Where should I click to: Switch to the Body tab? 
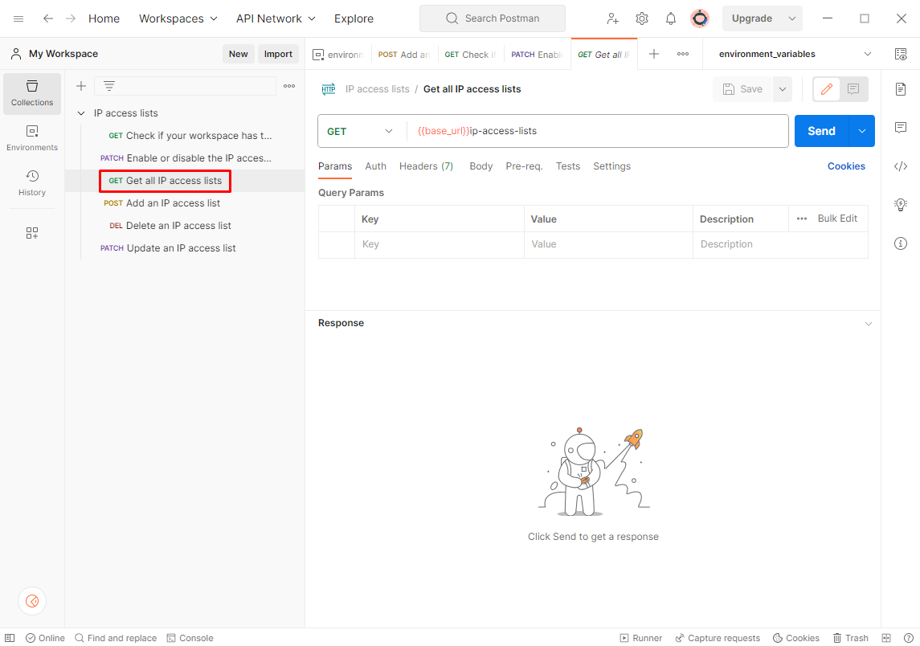coord(481,166)
